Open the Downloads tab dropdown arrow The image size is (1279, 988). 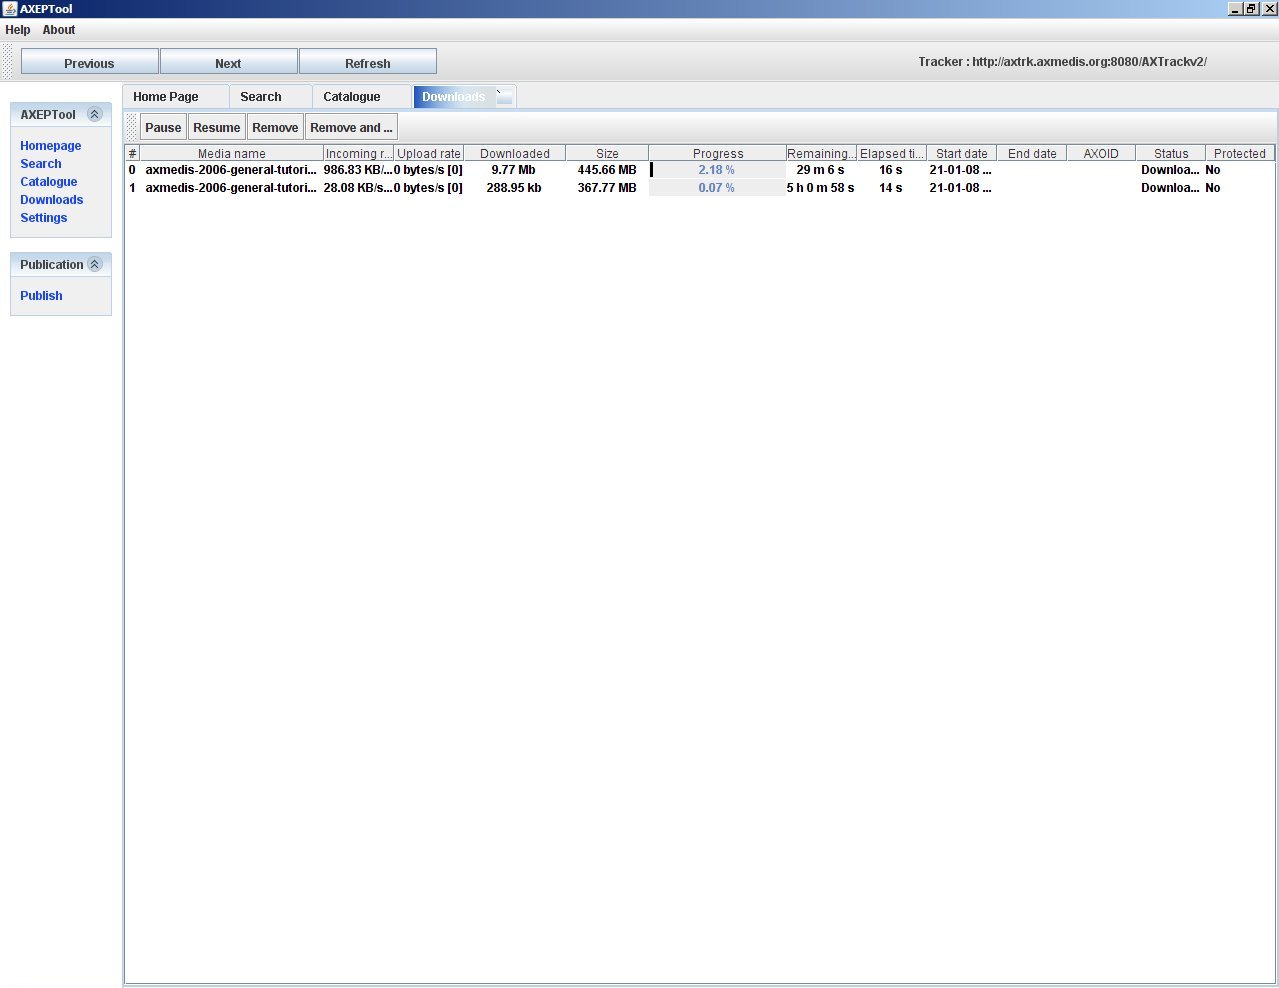coord(504,96)
